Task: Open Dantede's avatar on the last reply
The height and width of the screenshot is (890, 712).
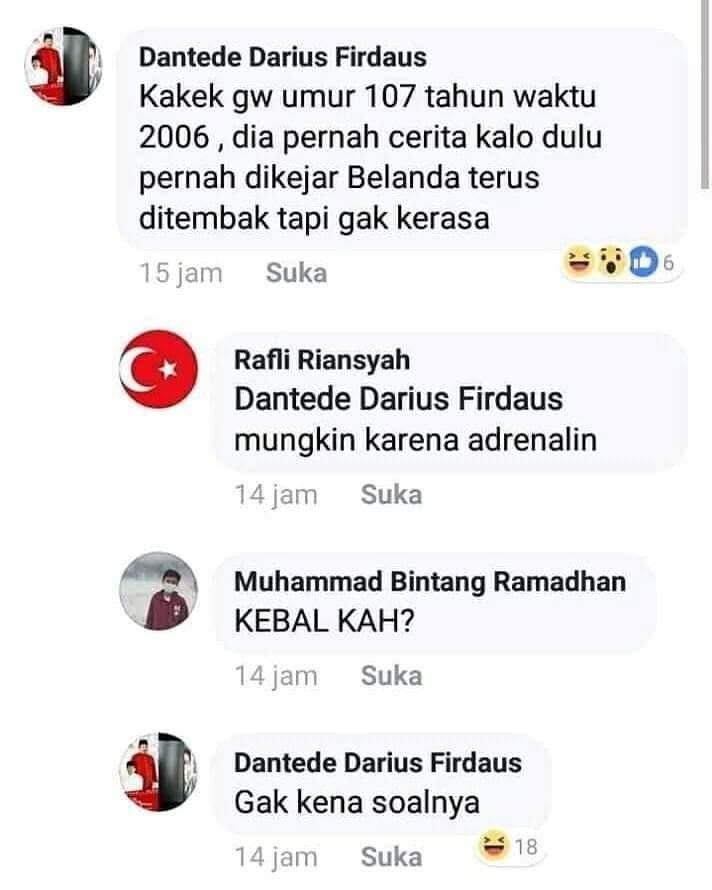Action: [x=158, y=772]
